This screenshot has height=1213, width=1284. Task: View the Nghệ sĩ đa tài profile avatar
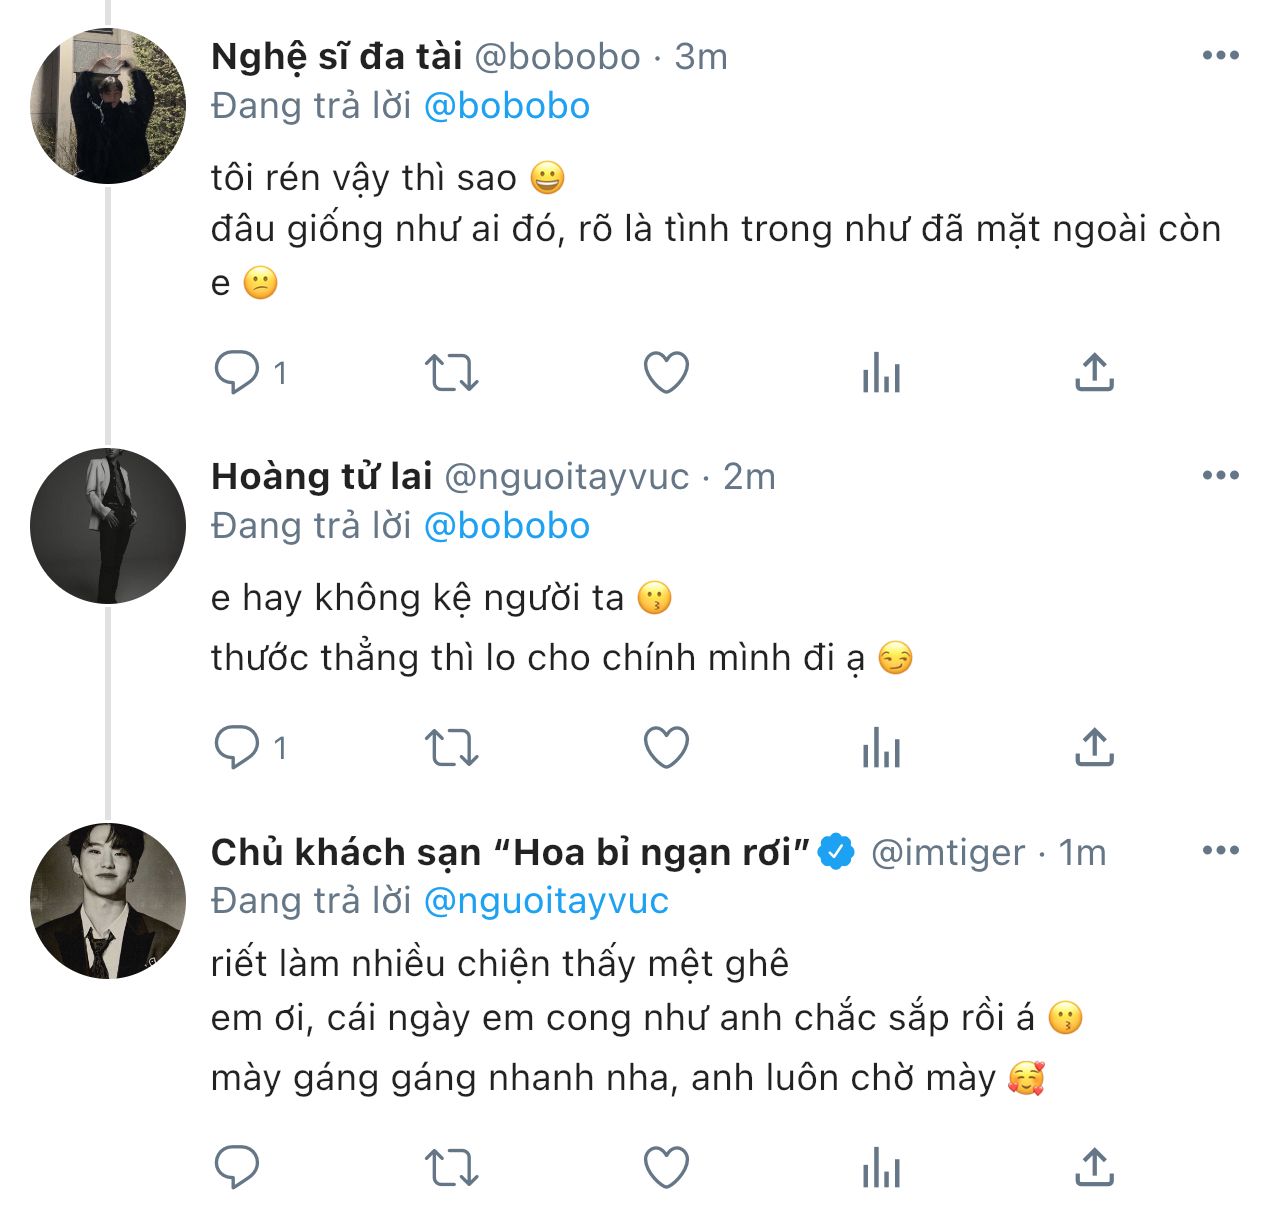point(108,106)
